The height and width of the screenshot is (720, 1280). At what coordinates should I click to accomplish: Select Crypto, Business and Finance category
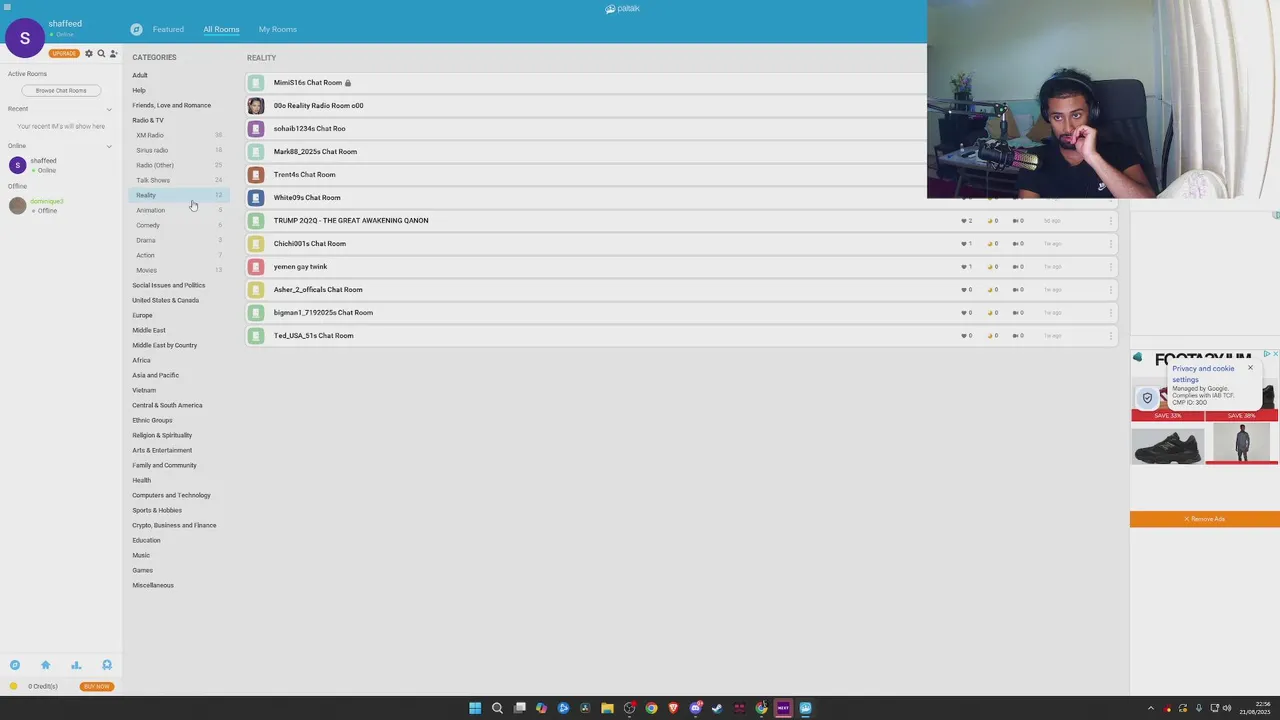coord(174,525)
